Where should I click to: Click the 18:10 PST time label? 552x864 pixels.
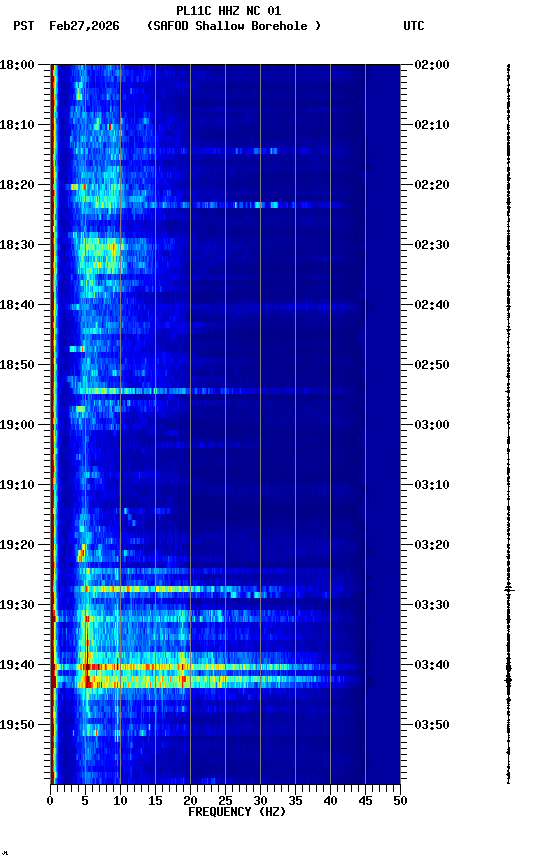[17, 125]
